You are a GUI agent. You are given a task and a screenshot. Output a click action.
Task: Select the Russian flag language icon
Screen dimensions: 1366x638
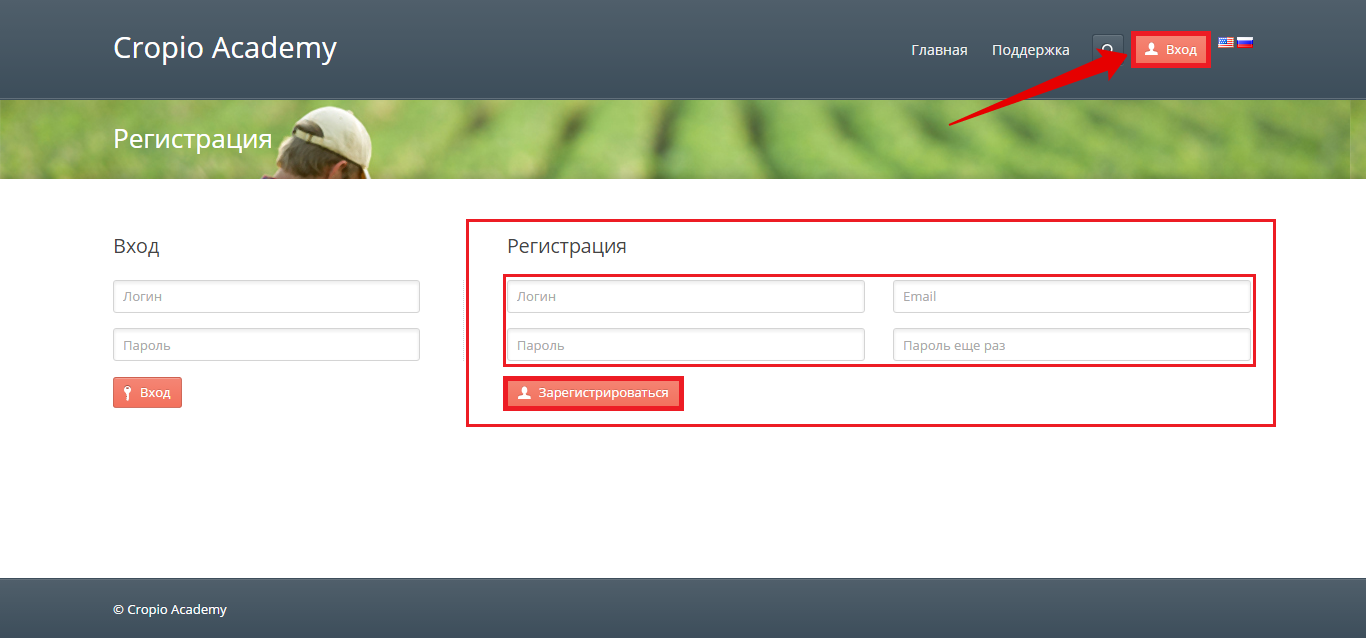coord(1245,42)
